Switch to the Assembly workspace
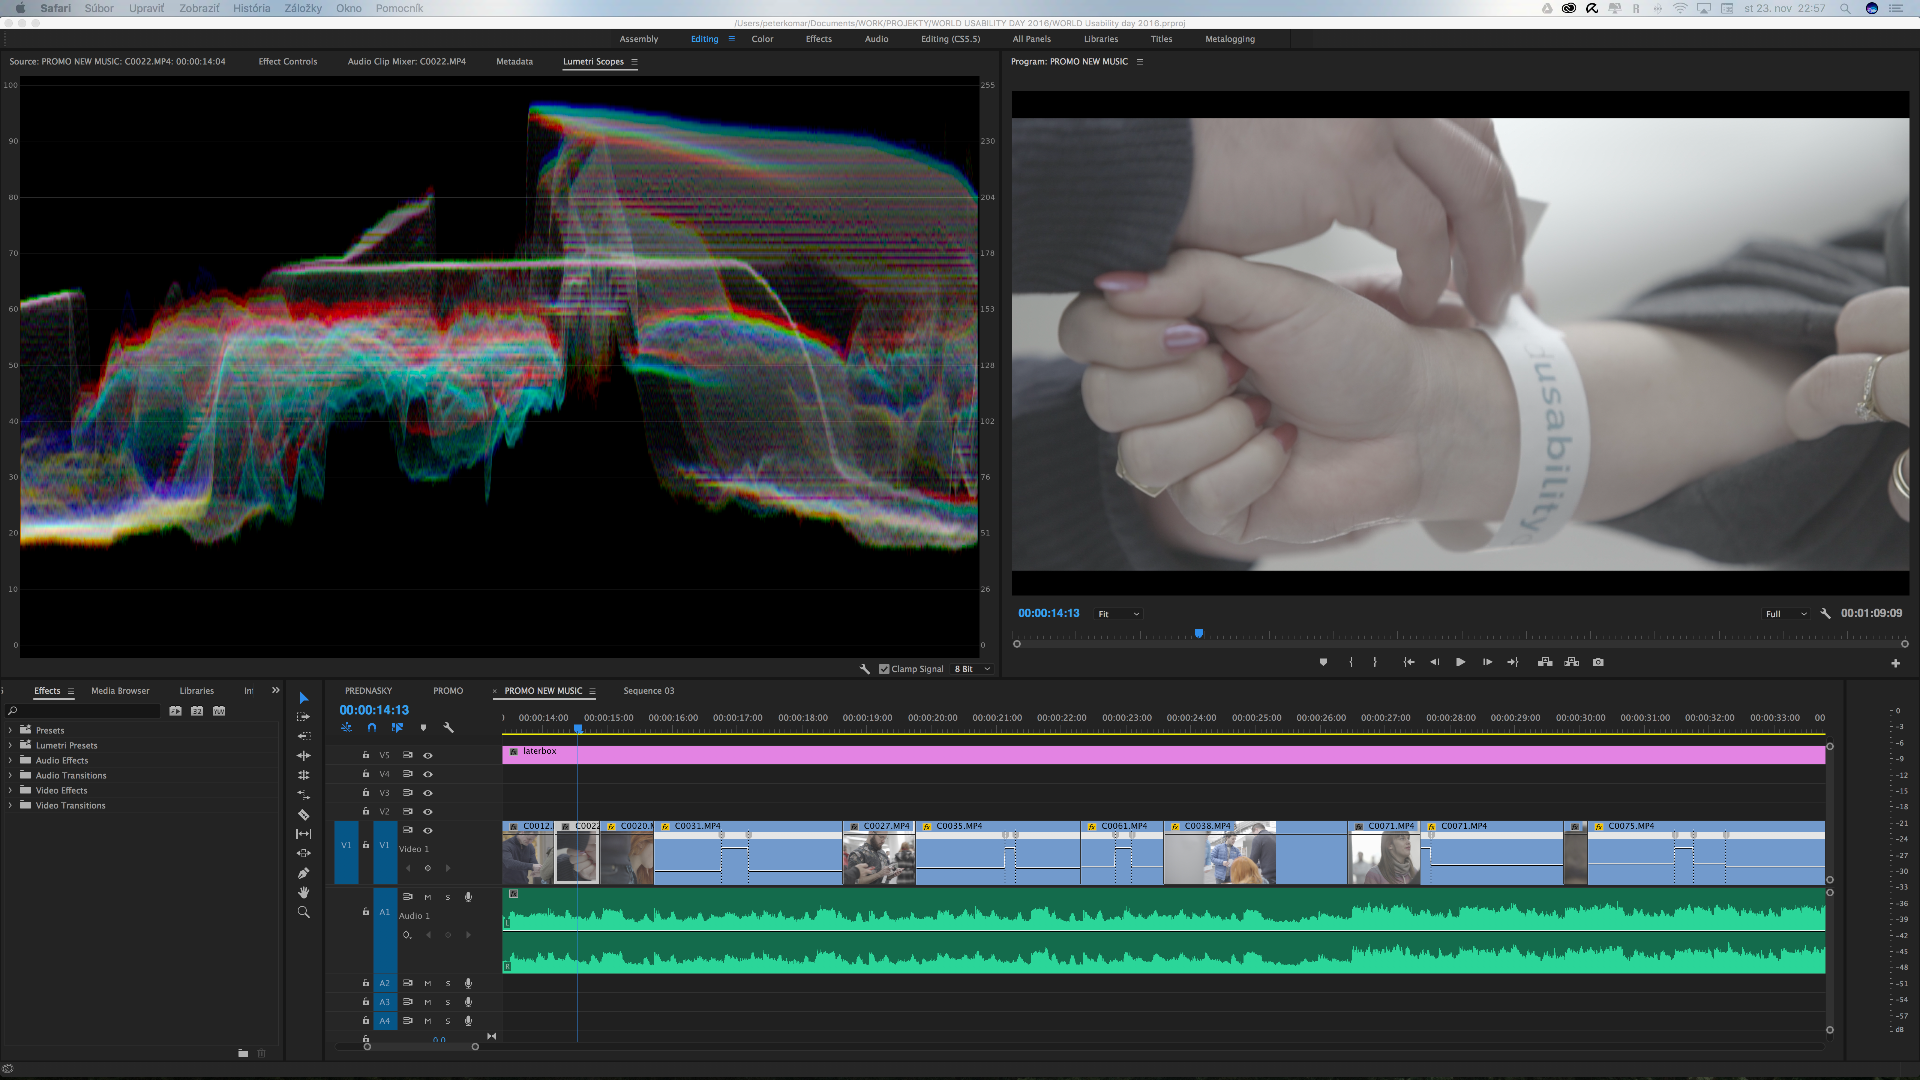Screen dimensions: 1920x1080 tap(639, 39)
